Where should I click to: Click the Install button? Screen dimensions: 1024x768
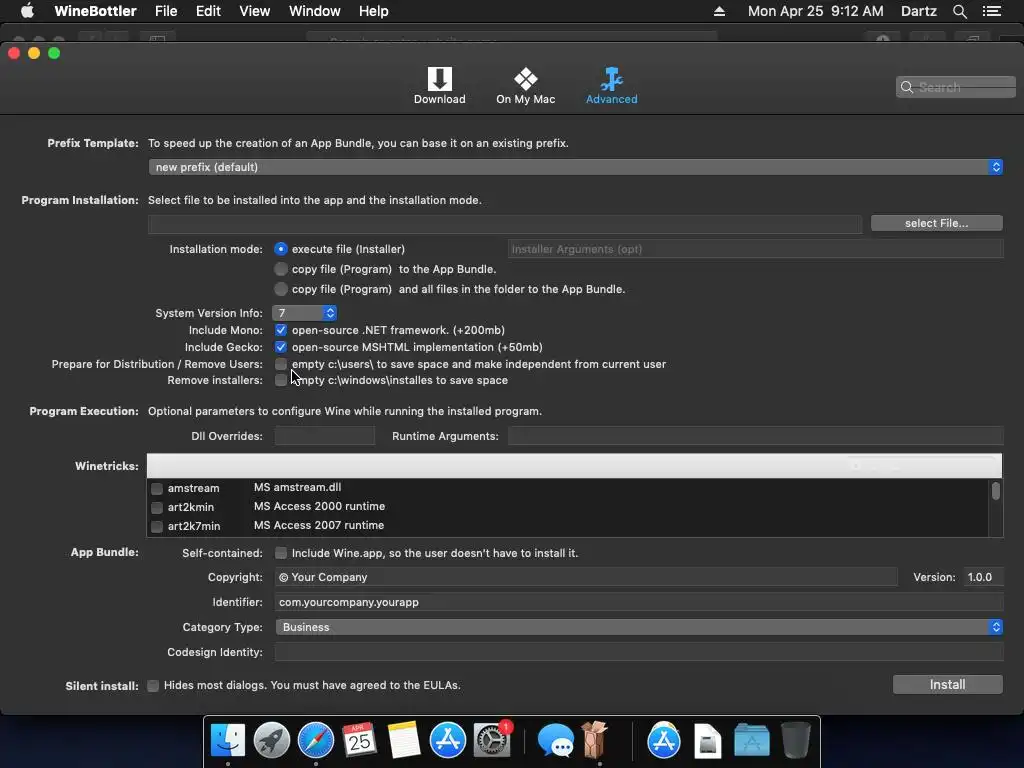point(948,684)
